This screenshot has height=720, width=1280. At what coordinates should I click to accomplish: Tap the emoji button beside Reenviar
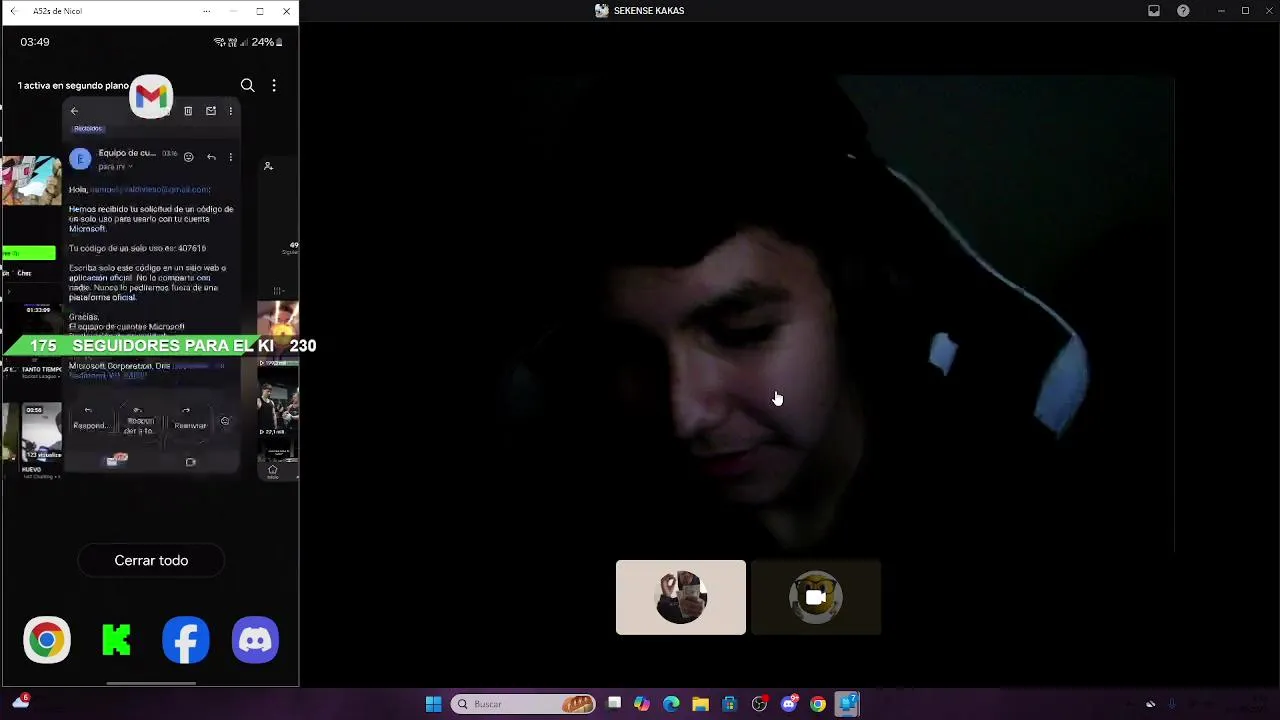[225, 421]
